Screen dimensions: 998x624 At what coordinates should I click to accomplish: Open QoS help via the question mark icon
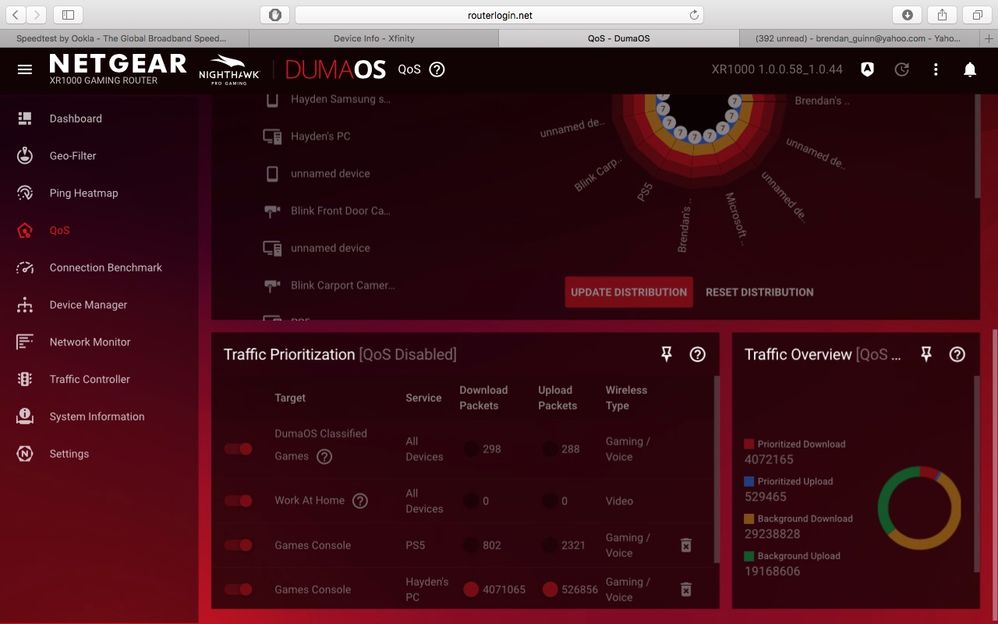point(437,70)
